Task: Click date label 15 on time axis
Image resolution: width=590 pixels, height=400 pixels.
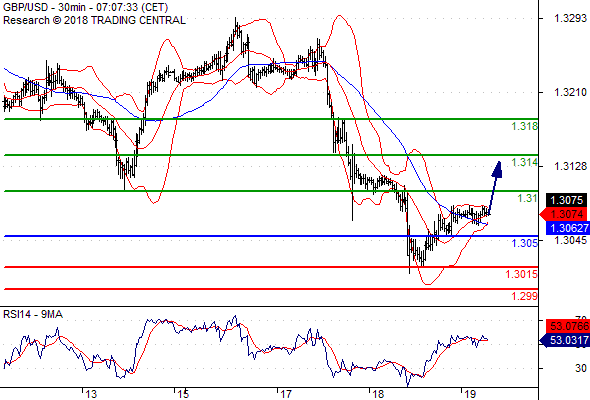Action: coord(183,394)
